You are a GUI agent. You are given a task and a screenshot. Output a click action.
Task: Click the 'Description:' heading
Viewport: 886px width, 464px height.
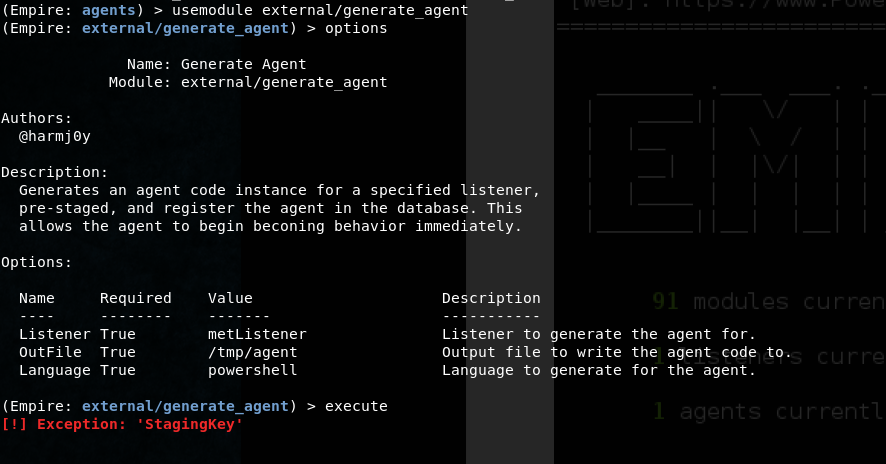click(54, 172)
